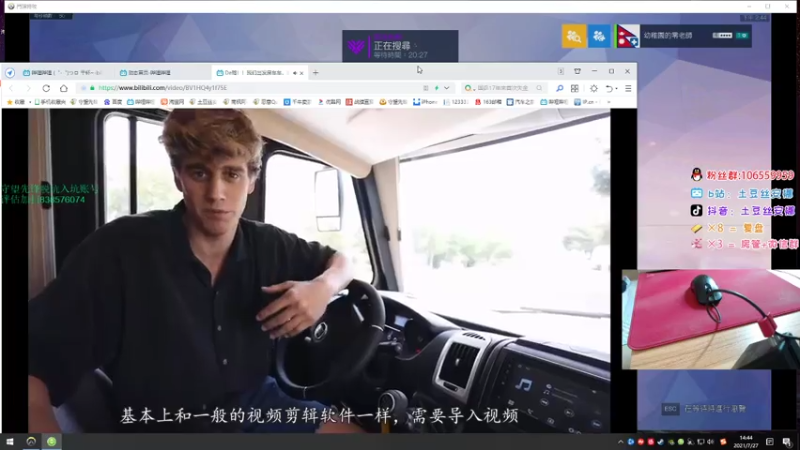
Task: Open the Windows notification center icon
Action: [x=788, y=442]
